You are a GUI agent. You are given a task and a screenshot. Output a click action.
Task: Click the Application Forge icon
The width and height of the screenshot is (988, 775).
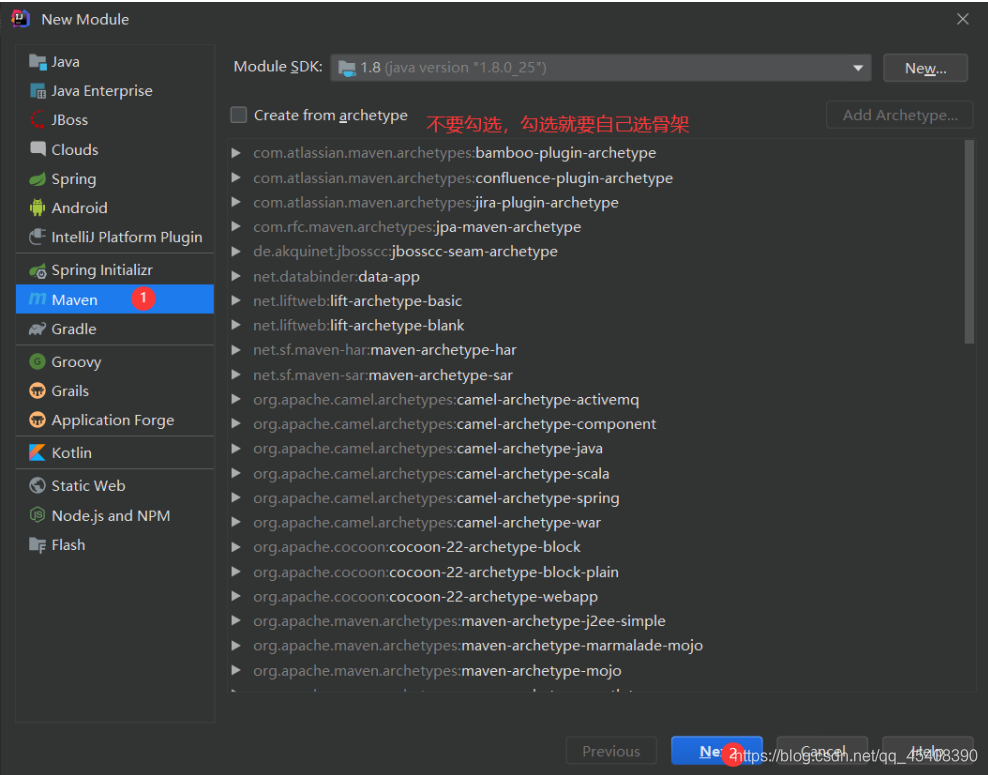(x=38, y=420)
